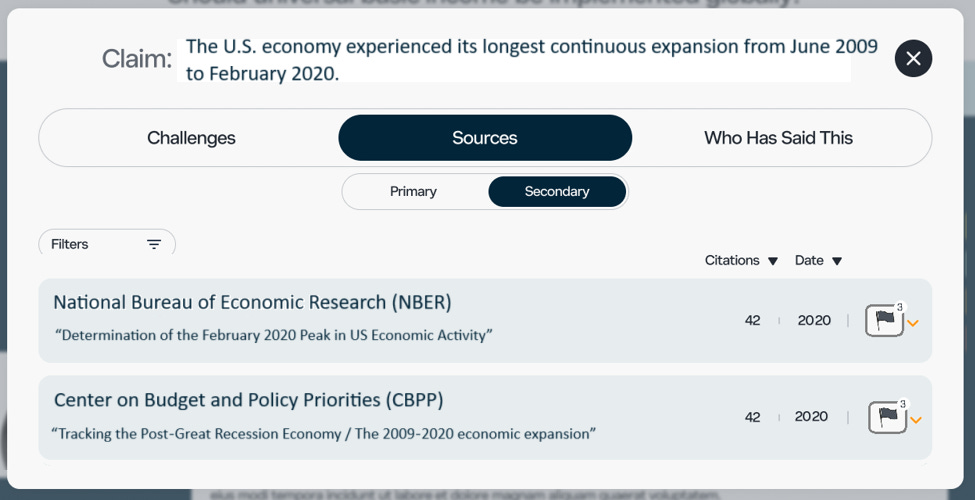
Task: Click the NBER February 2020 Peak article title
Action: pyautogui.click(x=273, y=335)
